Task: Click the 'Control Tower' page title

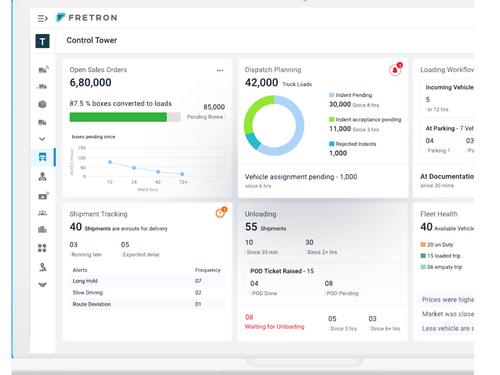Action: (x=92, y=40)
